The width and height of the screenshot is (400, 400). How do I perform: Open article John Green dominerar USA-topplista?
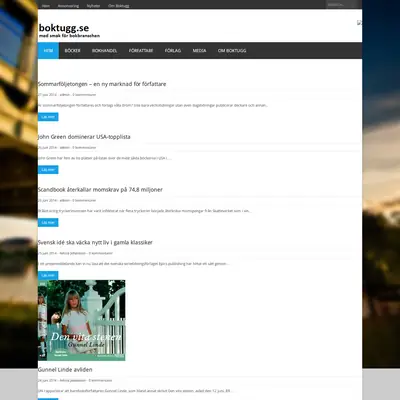[x=84, y=137]
